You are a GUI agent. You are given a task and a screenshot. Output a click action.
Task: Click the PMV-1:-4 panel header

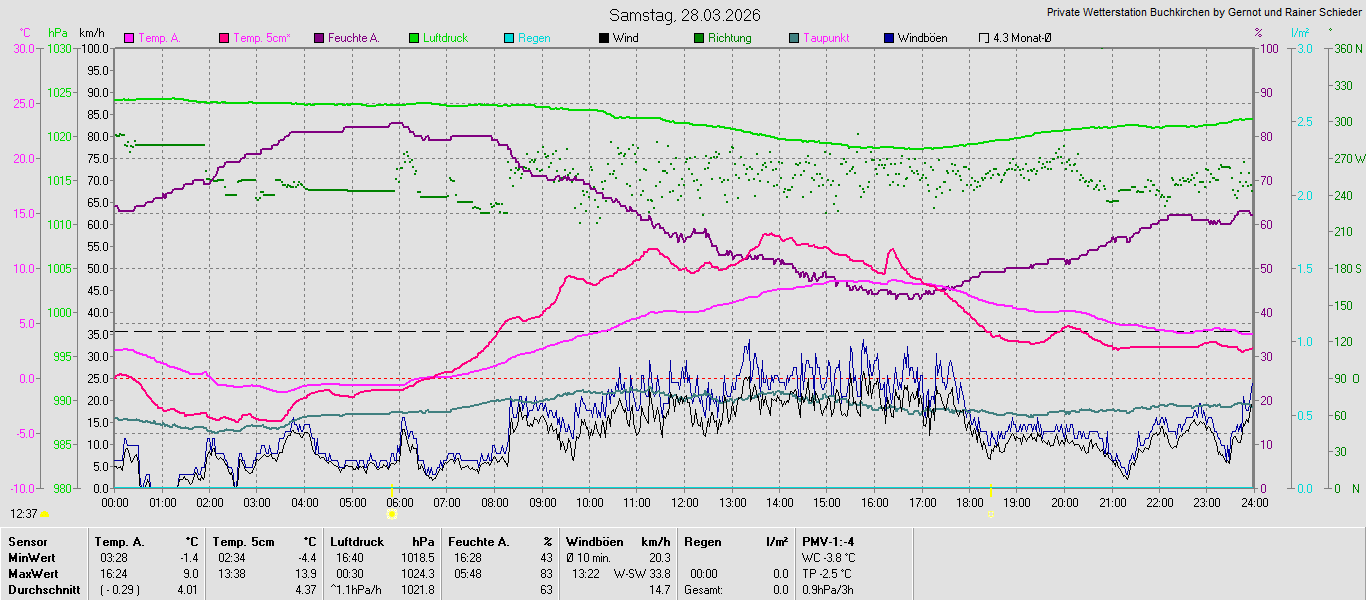point(828,541)
